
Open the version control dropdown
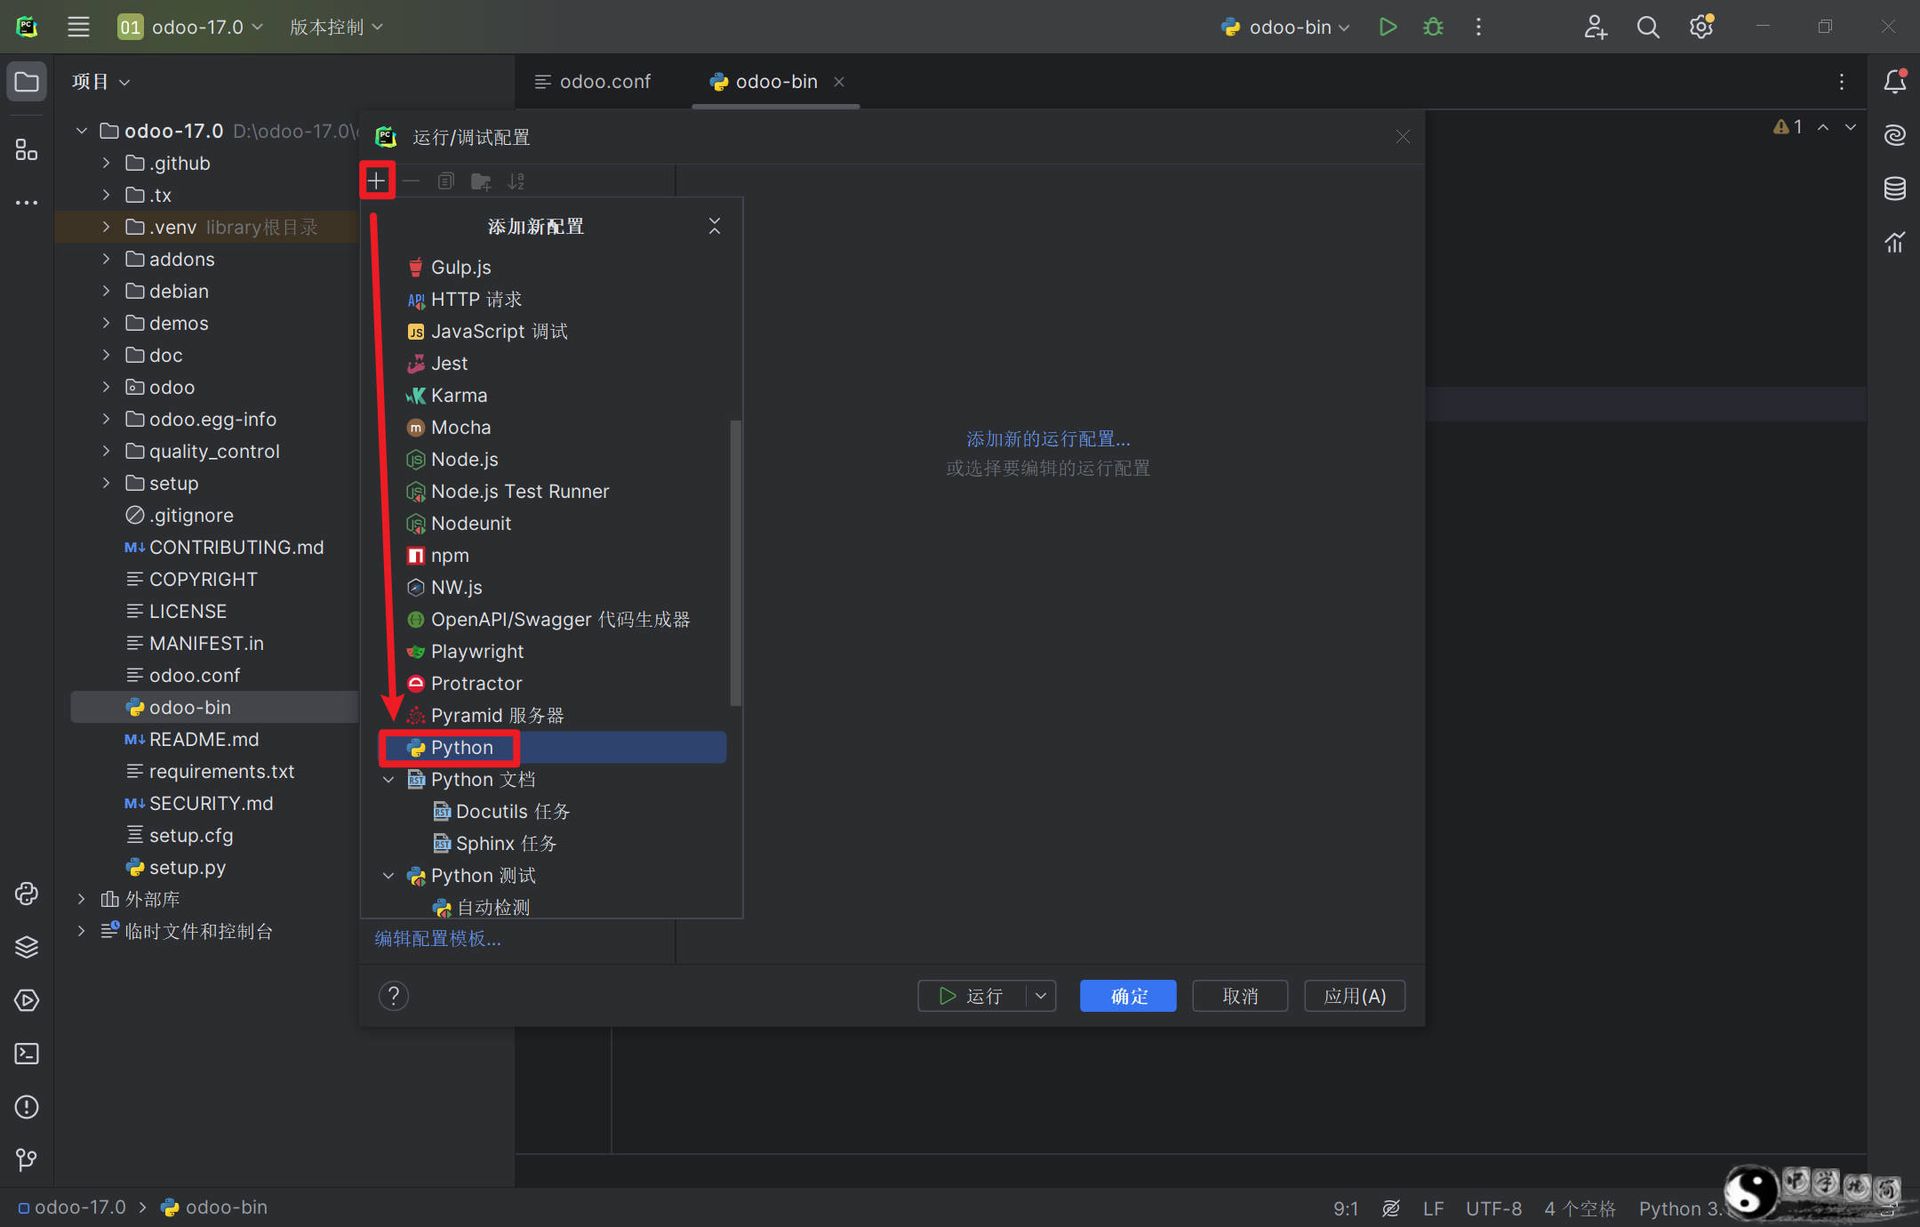point(336,27)
